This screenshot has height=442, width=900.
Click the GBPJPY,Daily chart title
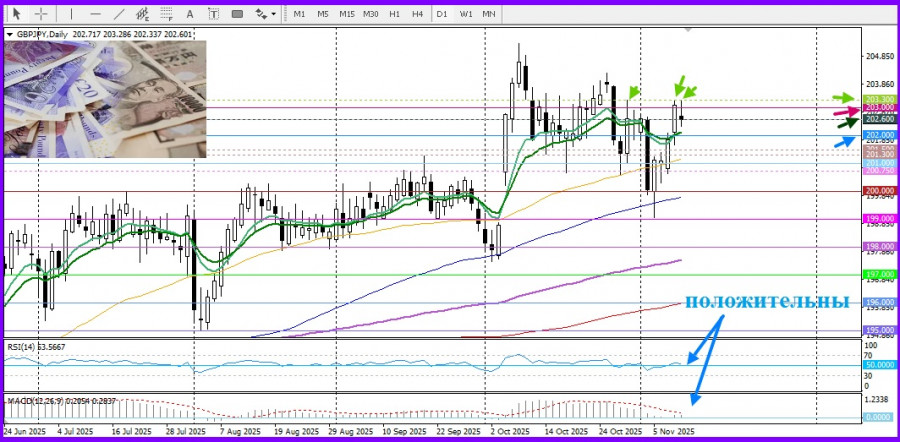42,34
